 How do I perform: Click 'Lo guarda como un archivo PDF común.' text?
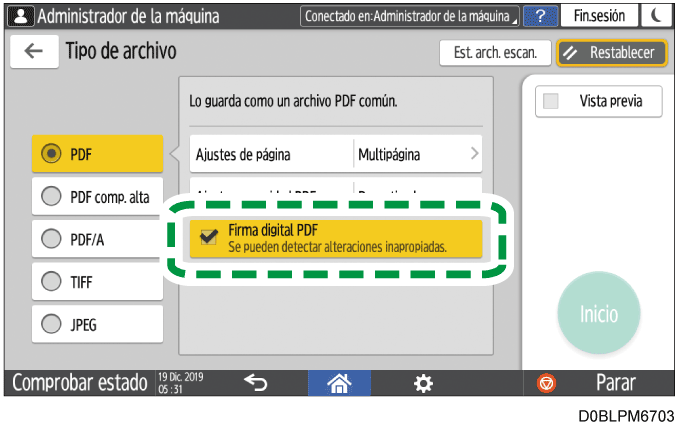click(293, 101)
